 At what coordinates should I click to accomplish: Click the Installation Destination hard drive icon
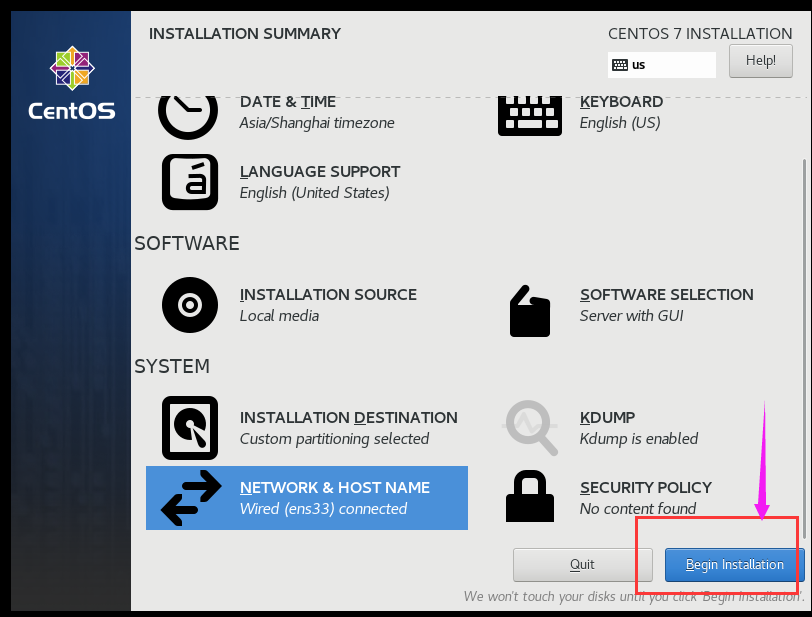[x=190, y=428]
